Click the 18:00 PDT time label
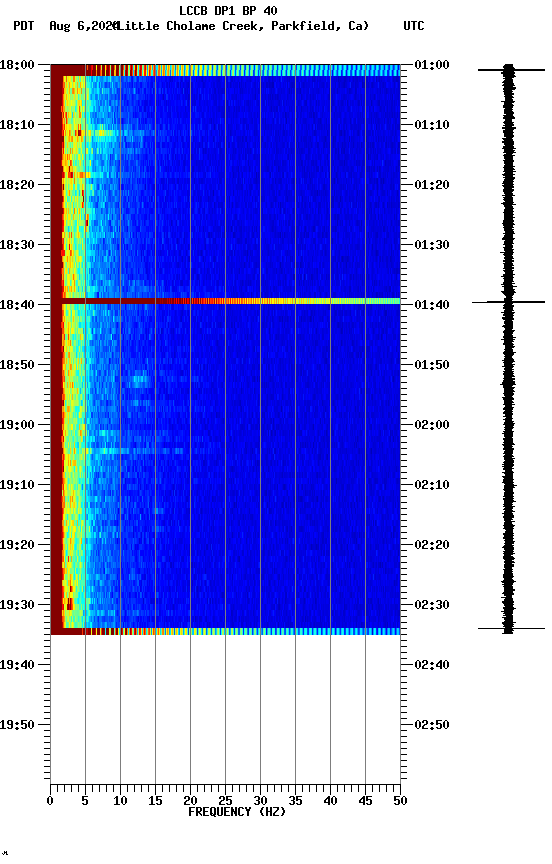This screenshot has height=864, width=552. (17, 65)
